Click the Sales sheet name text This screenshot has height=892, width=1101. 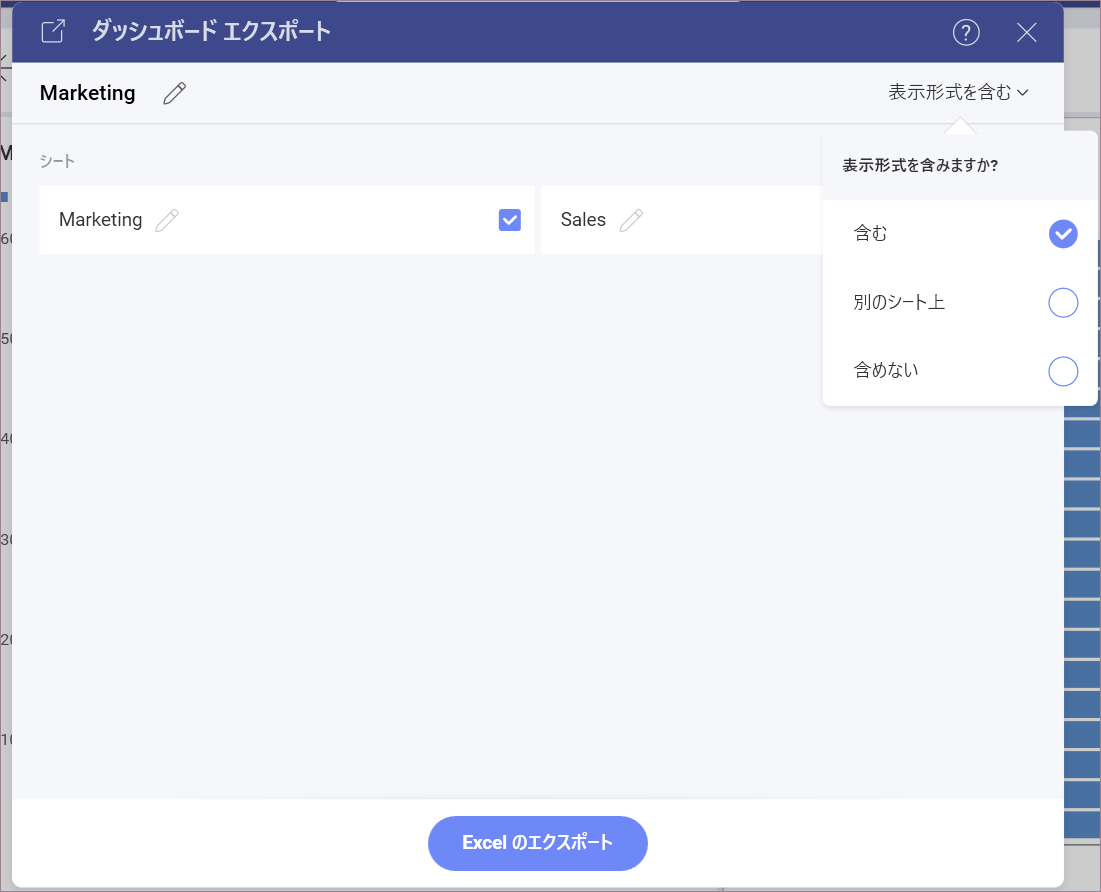[x=583, y=220]
